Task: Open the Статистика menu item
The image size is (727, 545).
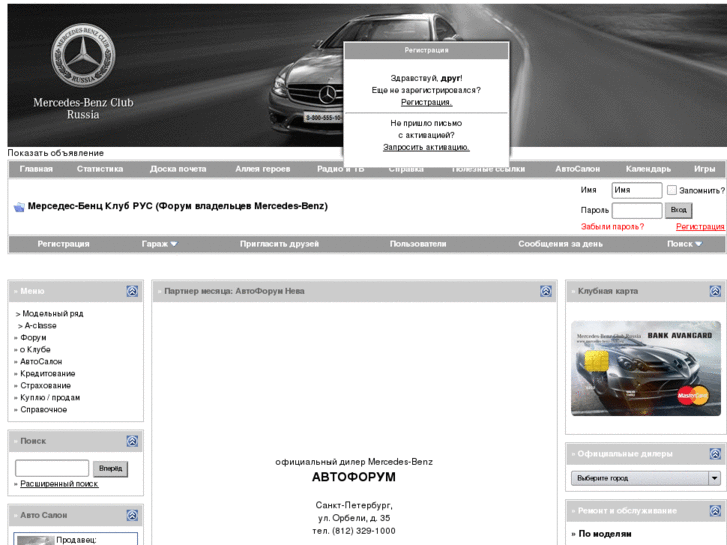Action: tap(100, 169)
